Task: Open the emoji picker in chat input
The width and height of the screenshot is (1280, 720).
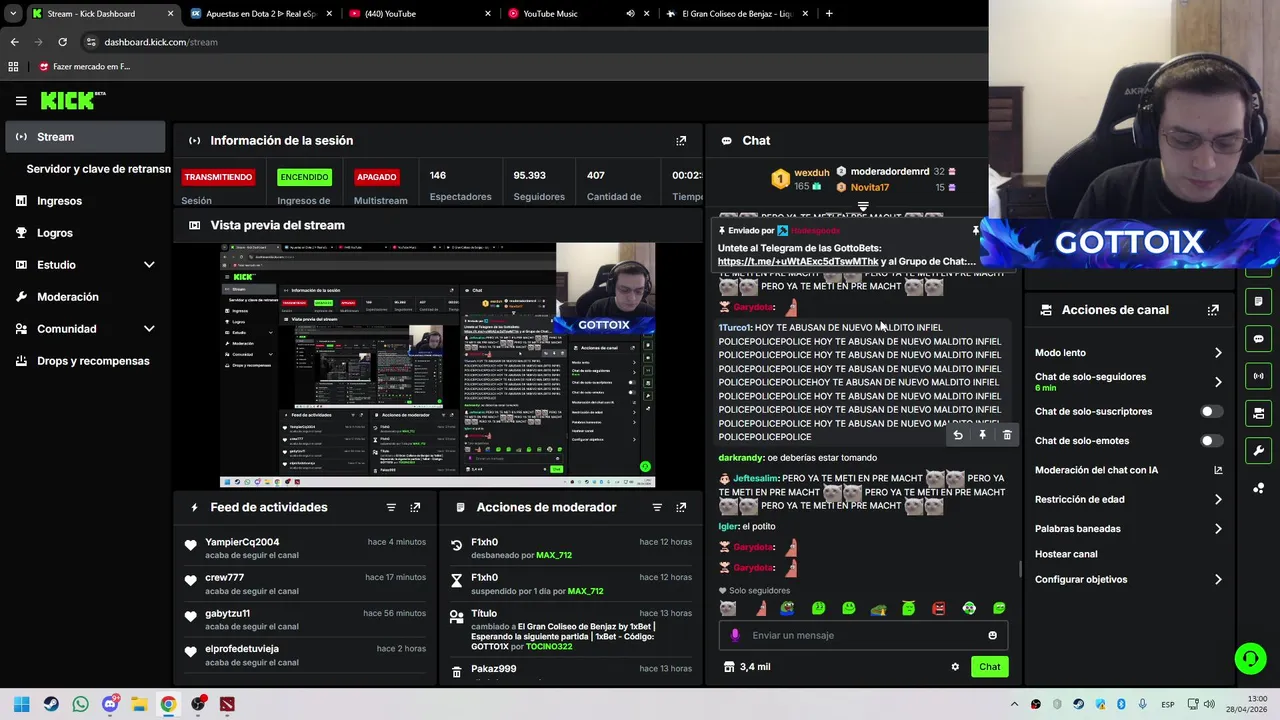Action: click(x=992, y=635)
